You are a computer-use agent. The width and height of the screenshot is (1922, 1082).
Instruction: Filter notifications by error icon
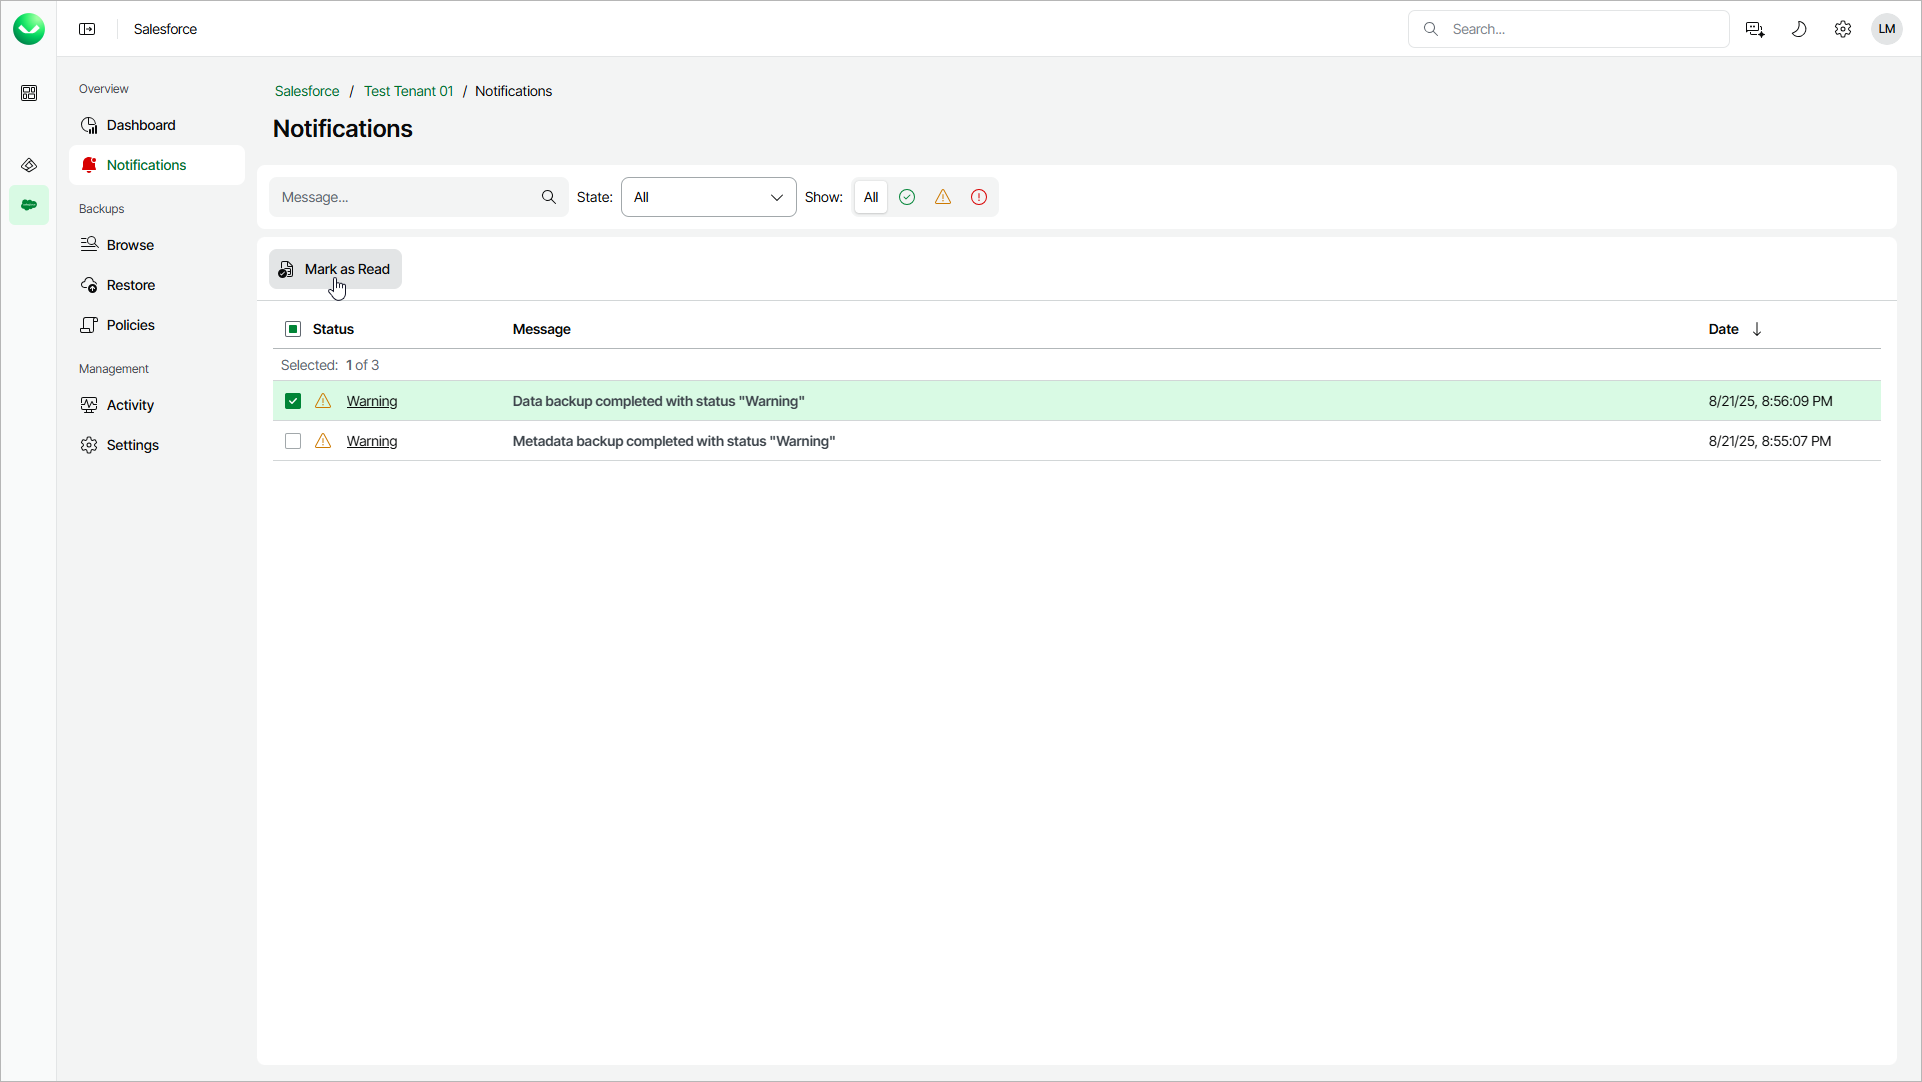[x=979, y=197]
